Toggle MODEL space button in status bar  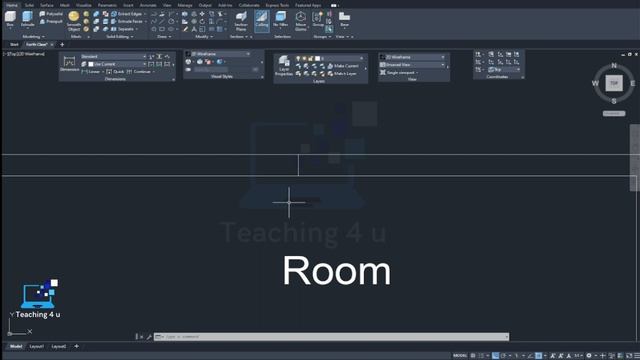click(460, 356)
